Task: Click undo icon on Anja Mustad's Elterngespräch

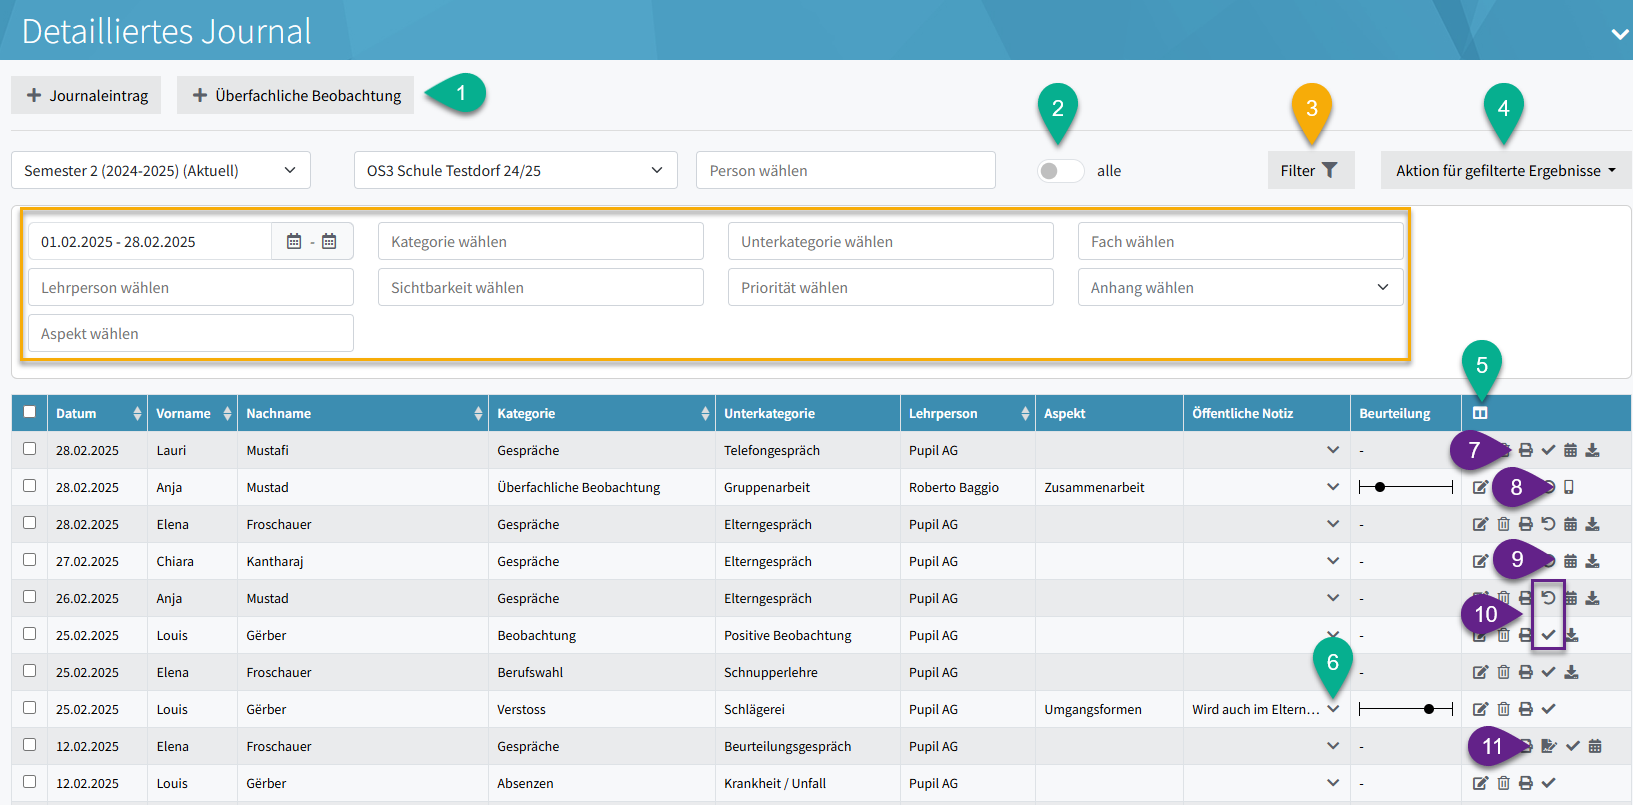Action: (x=1548, y=598)
